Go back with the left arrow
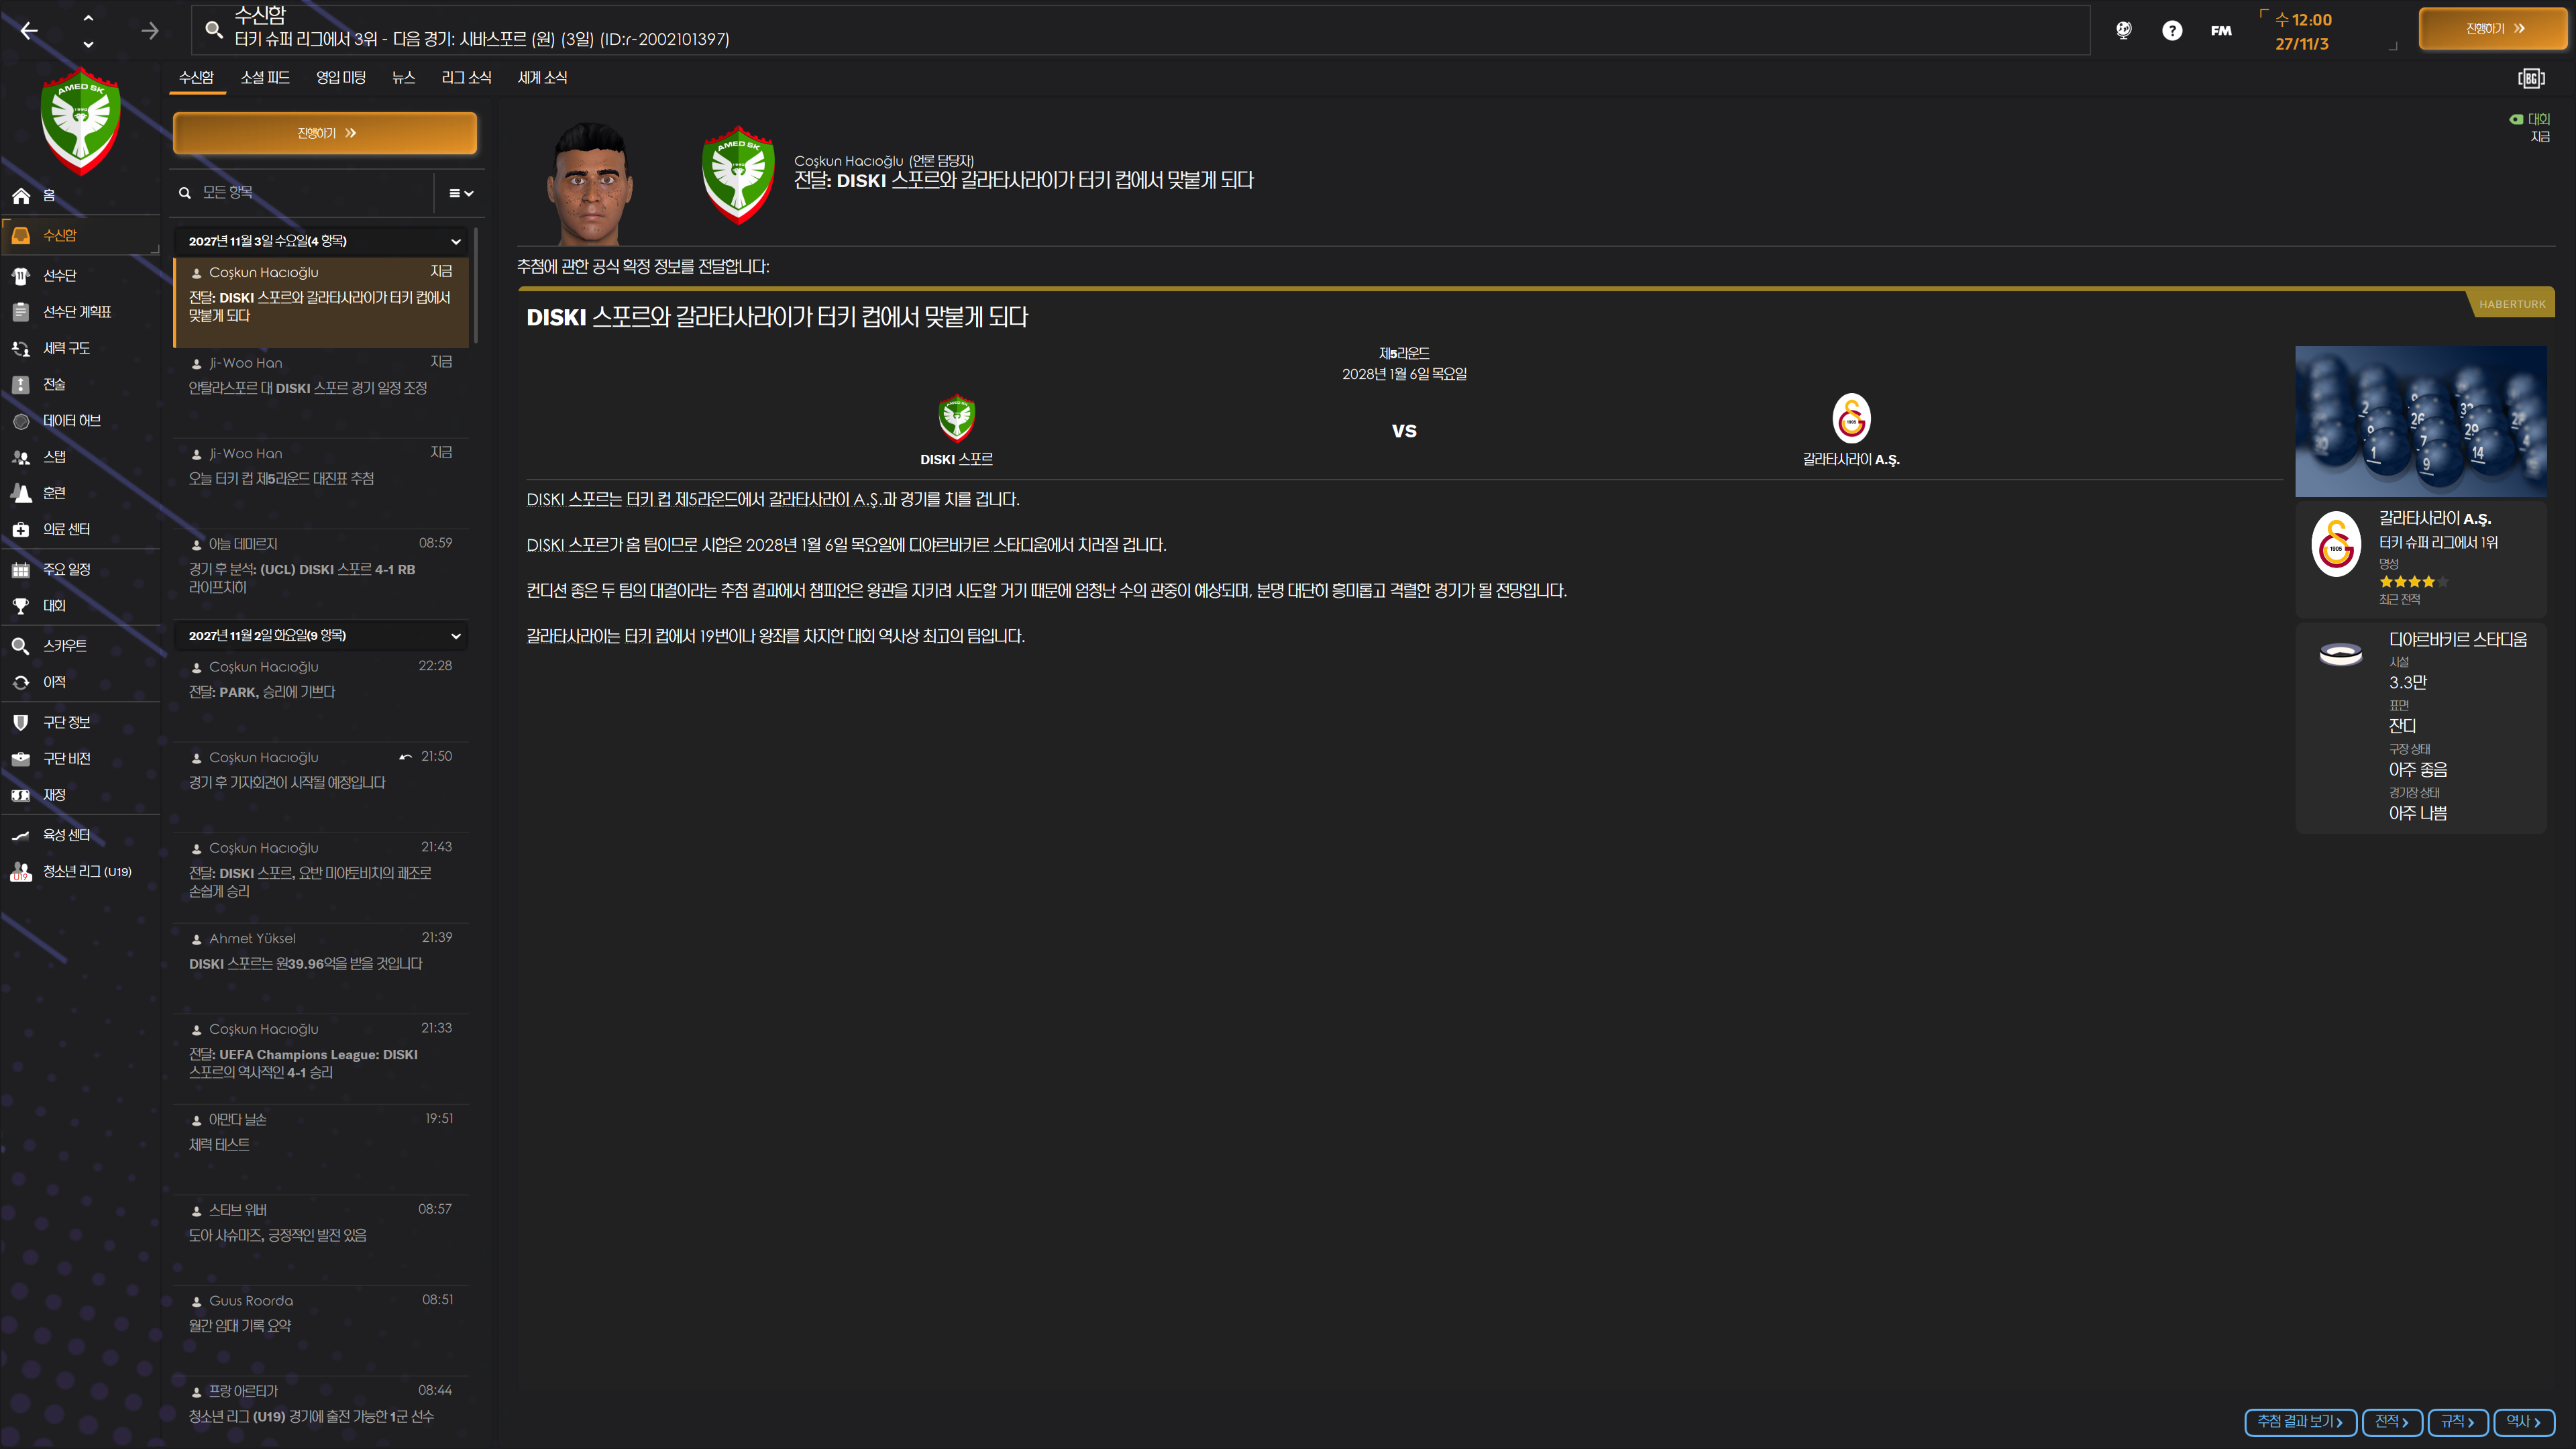Screen dimensions: 2576x1449 pyautogui.click(x=29, y=30)
